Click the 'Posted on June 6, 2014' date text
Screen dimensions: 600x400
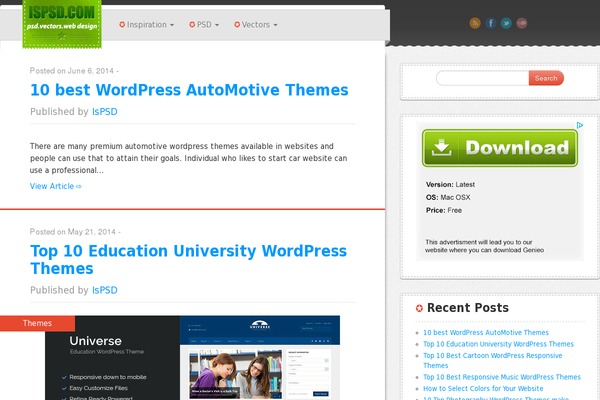click(x=74, y=71)
